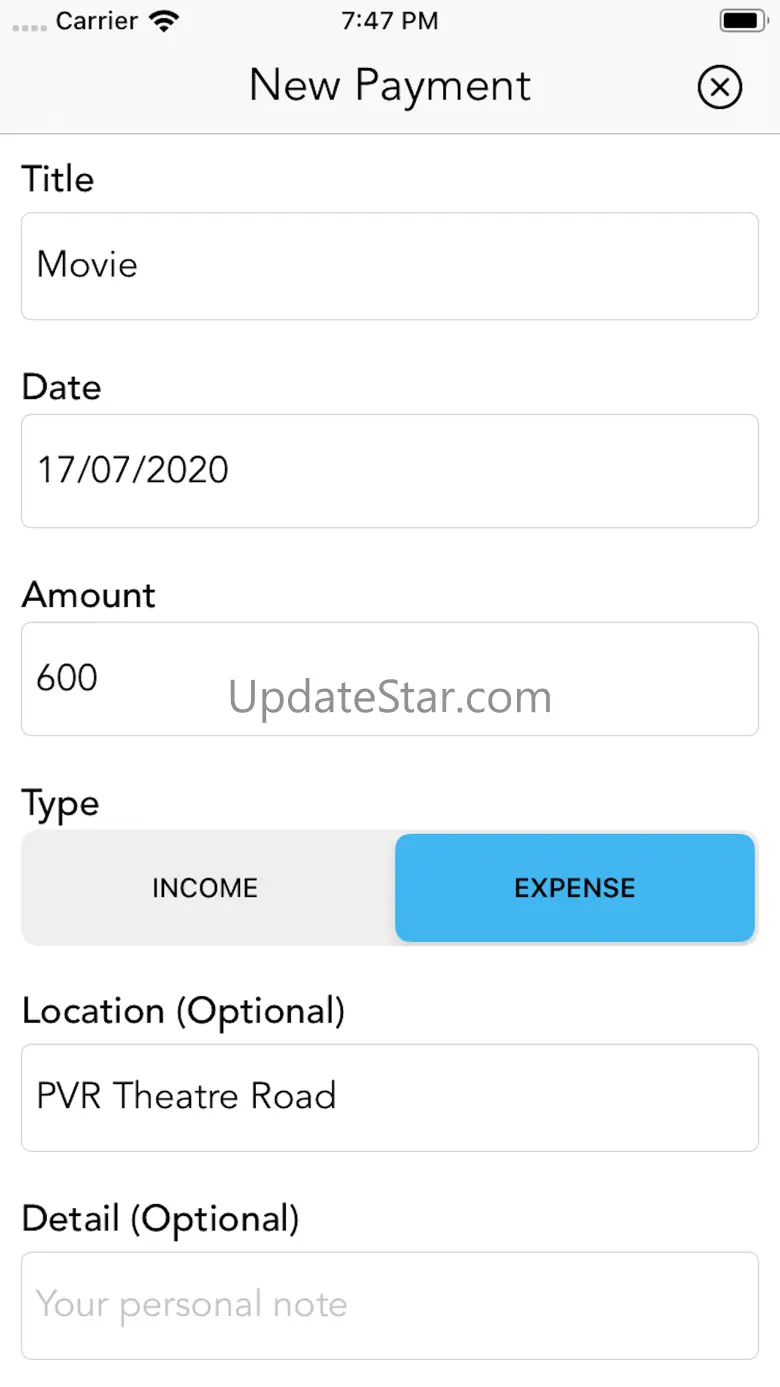Screen dimensions: 780x1387
Task: Tap the New Payment header title
Action: tap(390, 86)
